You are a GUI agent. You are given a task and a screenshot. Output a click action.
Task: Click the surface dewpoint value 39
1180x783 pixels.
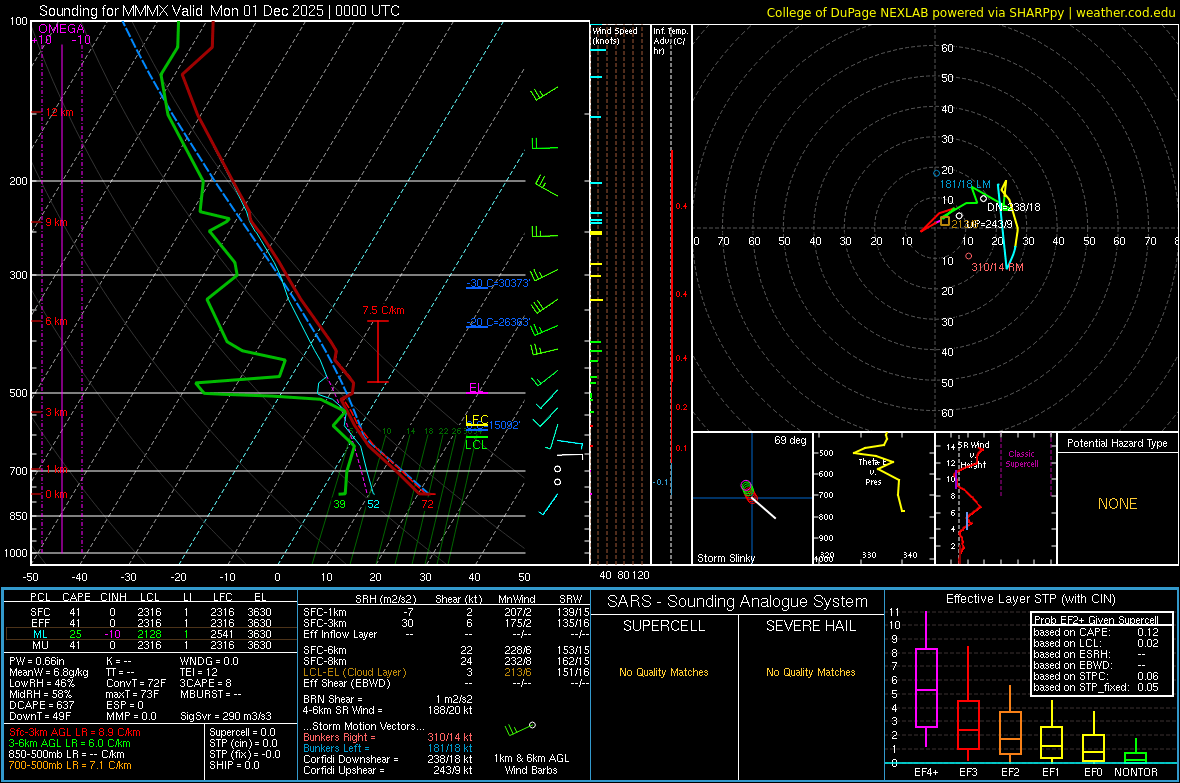[339, 504]
